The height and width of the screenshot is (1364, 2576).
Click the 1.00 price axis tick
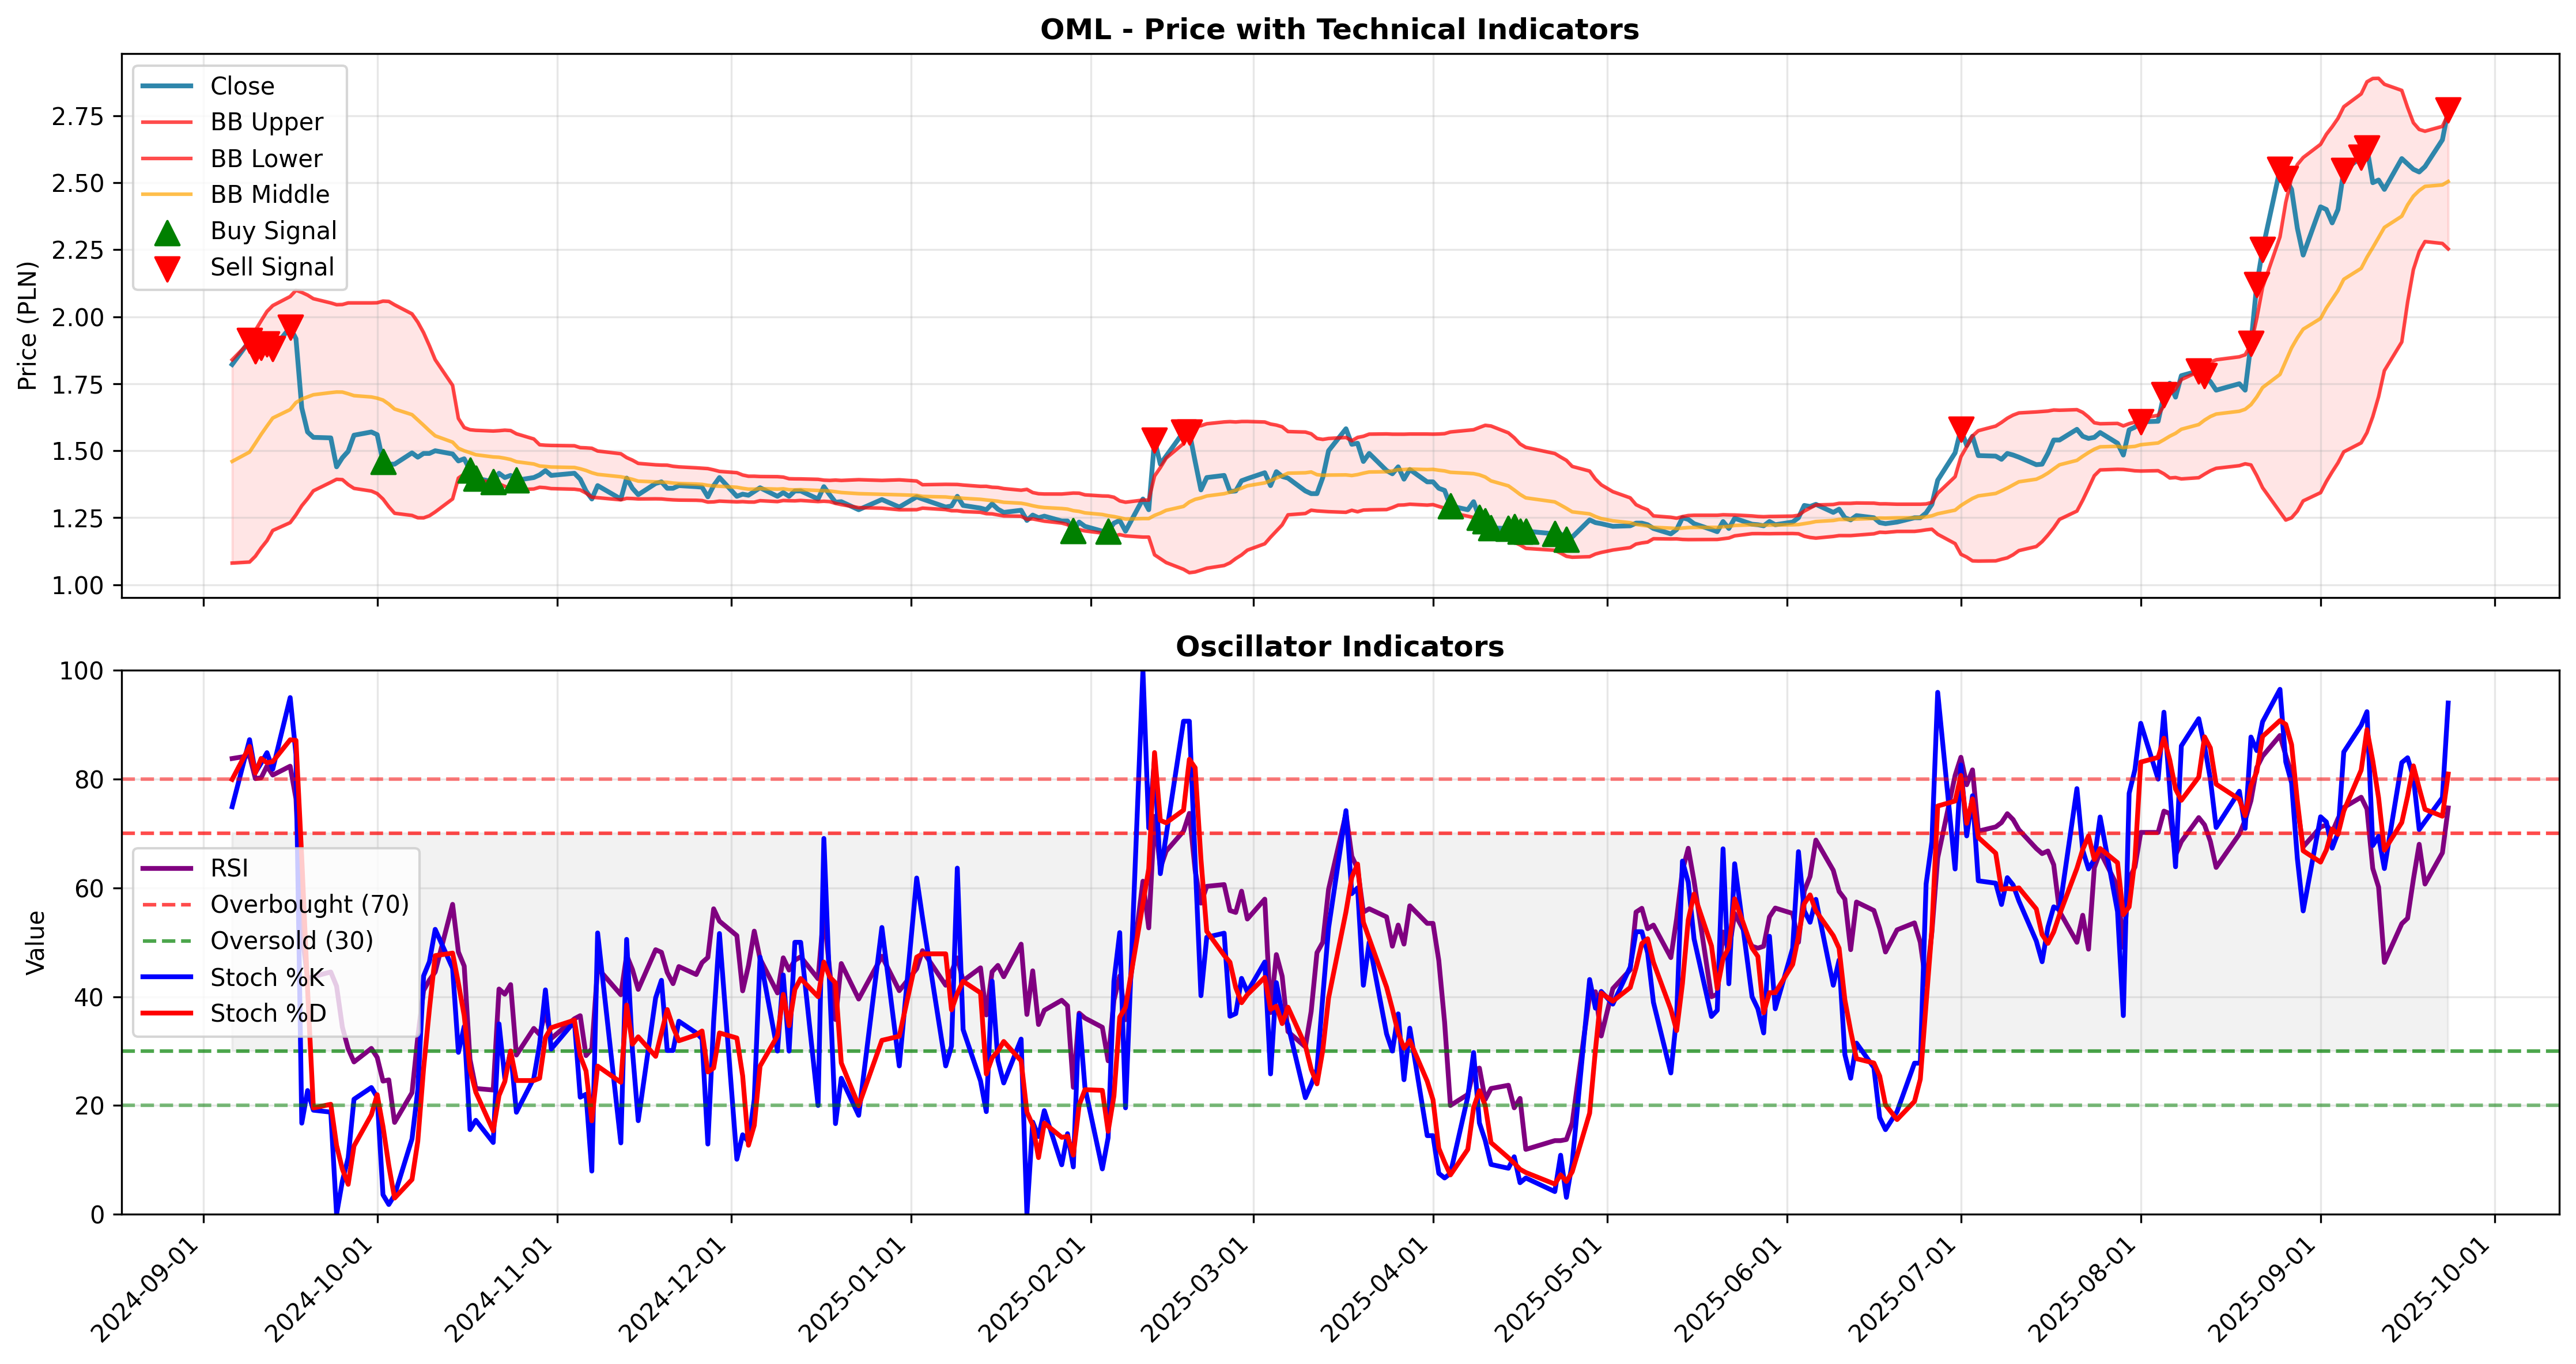(x=77, y=585)
